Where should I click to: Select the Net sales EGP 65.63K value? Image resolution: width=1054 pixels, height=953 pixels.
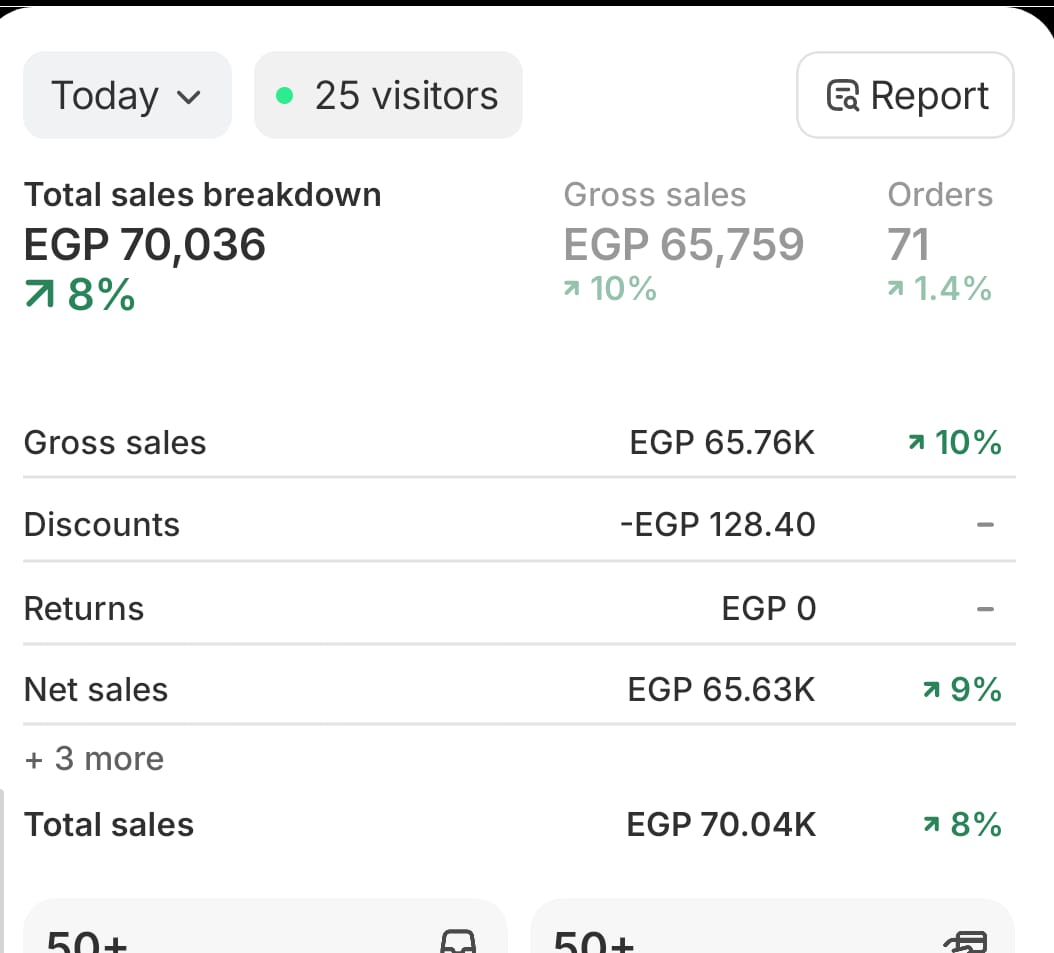tap(721, 690)
